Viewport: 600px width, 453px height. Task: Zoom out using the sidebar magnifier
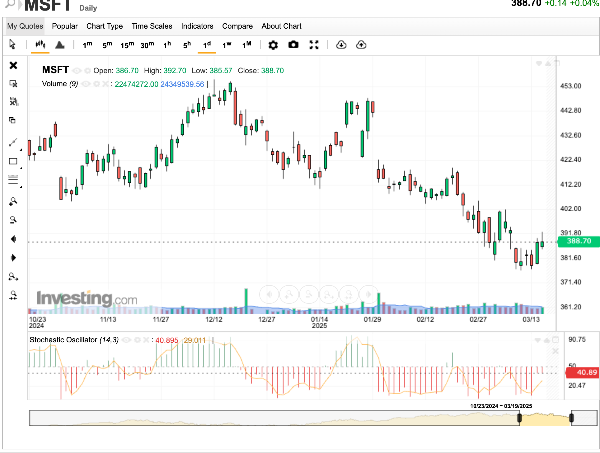coord(13,220)
